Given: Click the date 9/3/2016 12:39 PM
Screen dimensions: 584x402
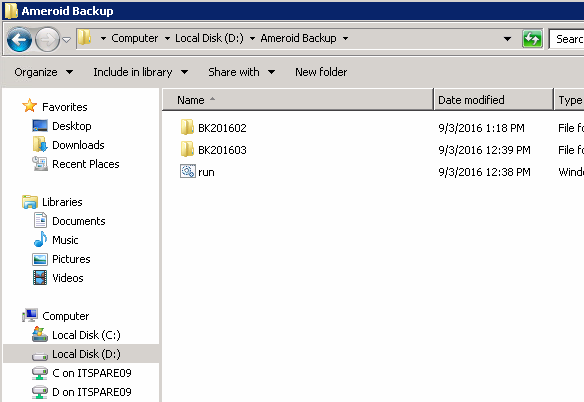Looking at the screenshot, I should pyautogui.click(x=484, y=150).
